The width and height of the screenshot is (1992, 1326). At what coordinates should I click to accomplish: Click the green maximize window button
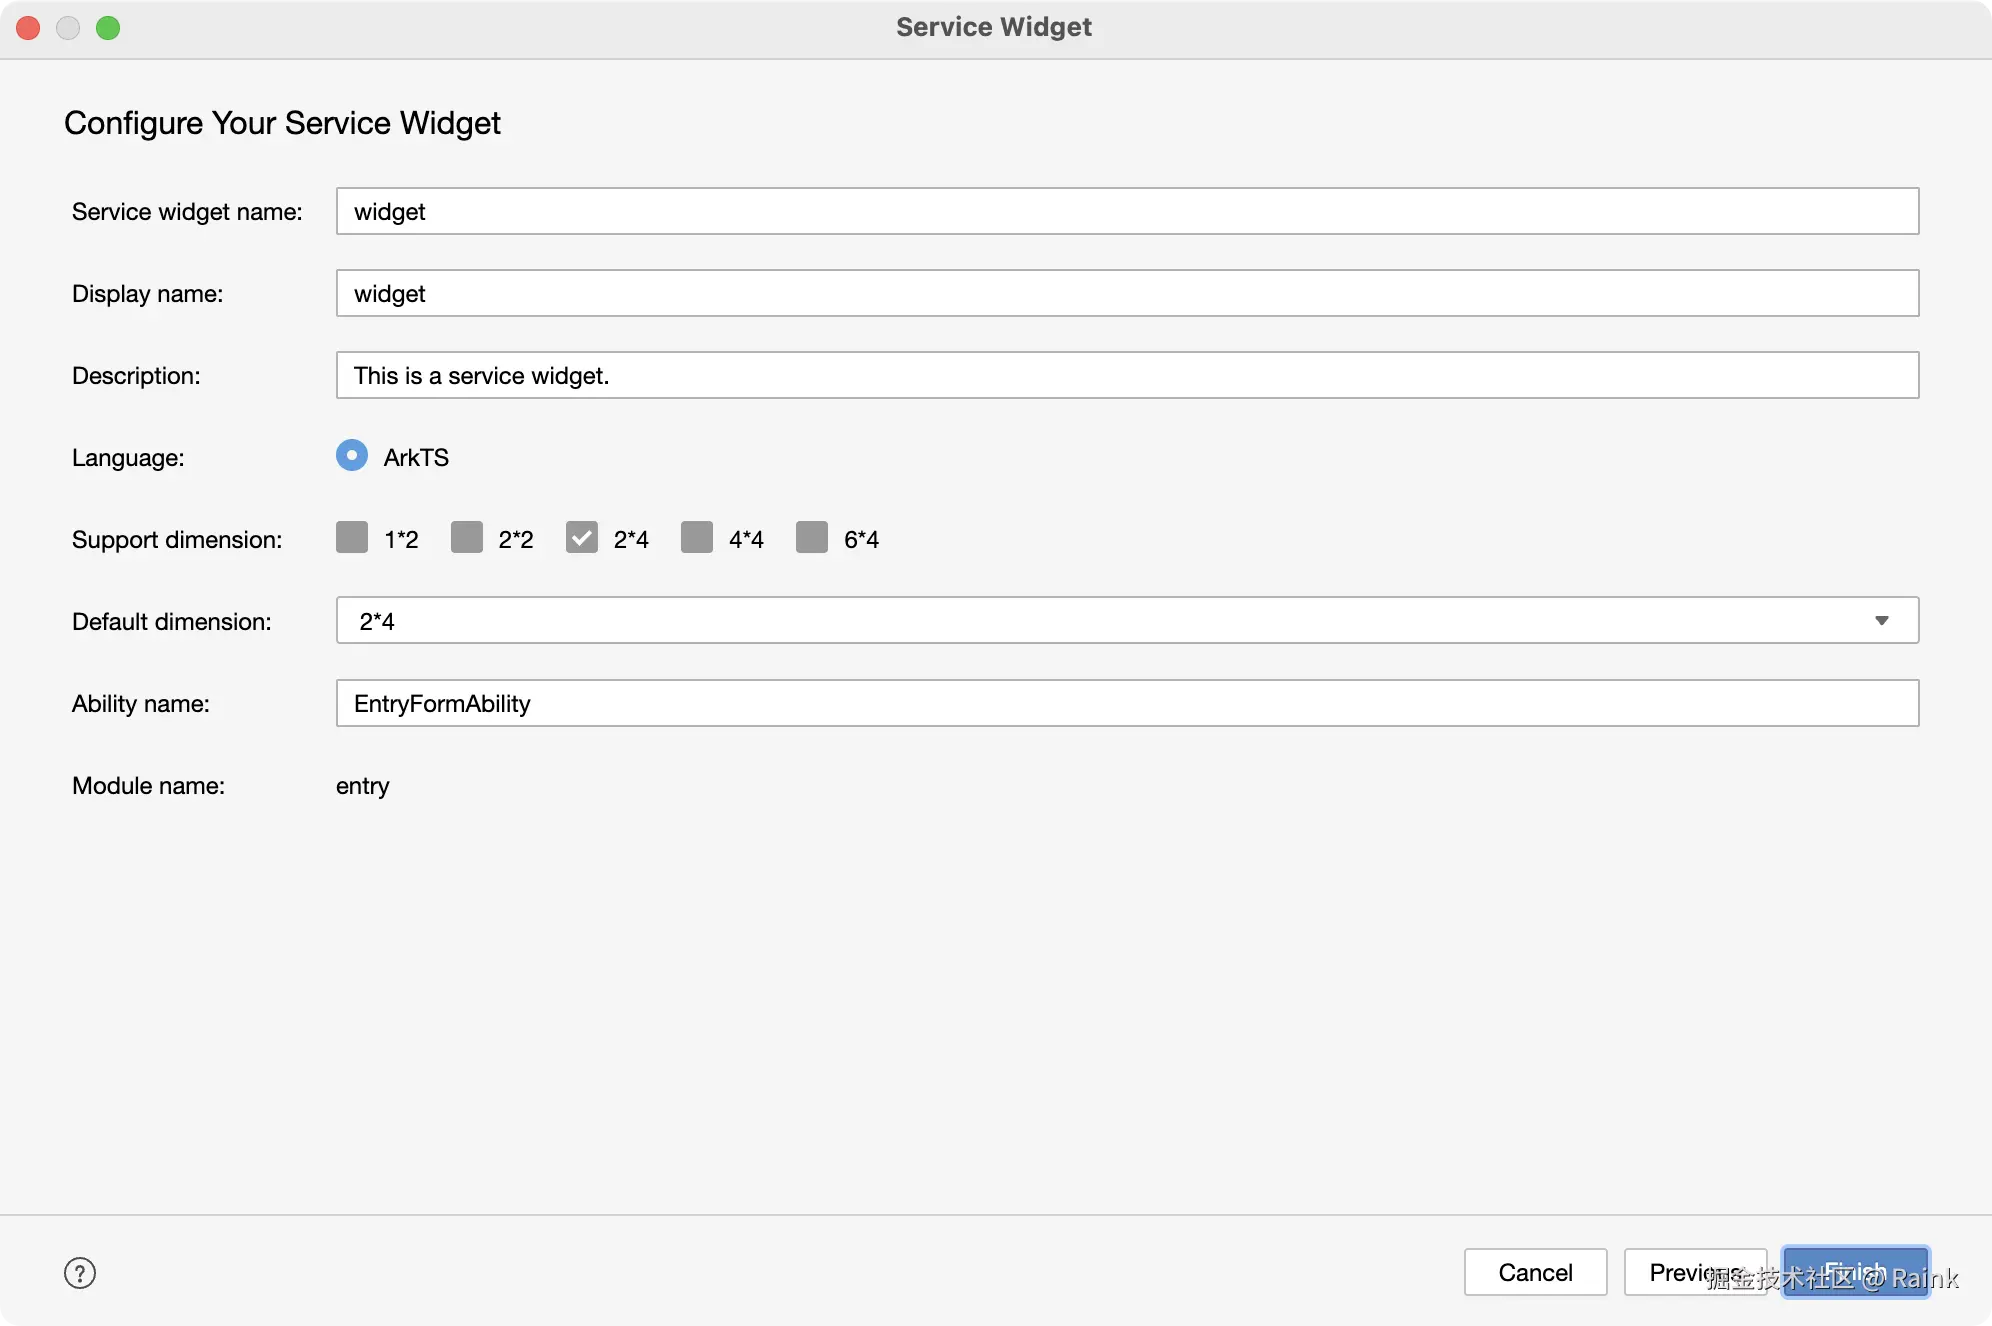[x=108, y=27]
